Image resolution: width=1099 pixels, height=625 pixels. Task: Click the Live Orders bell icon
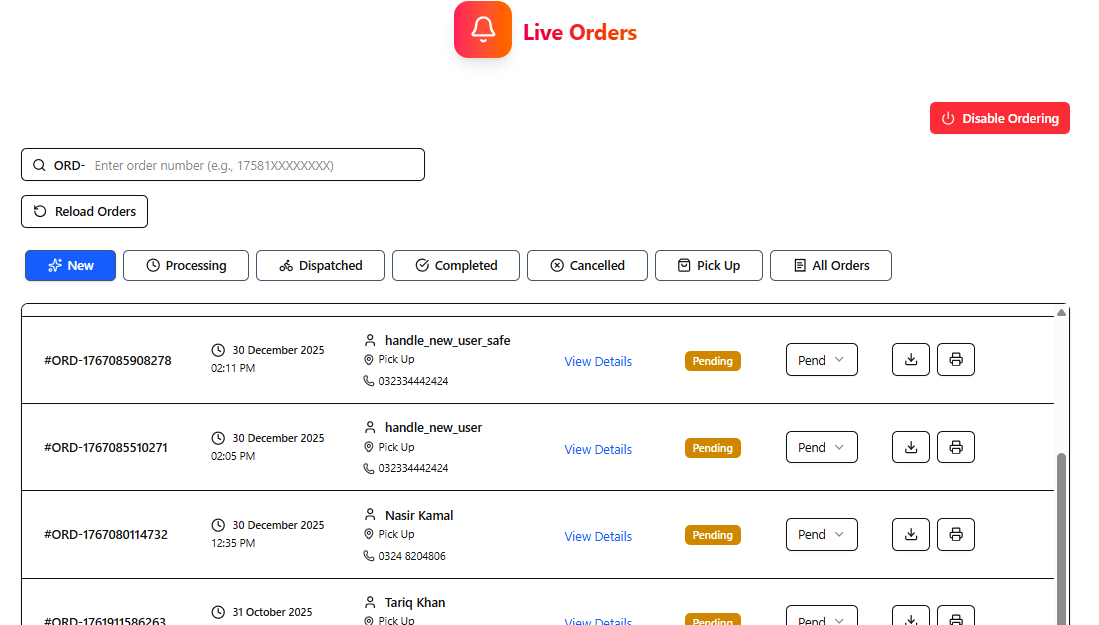[483, 29]
